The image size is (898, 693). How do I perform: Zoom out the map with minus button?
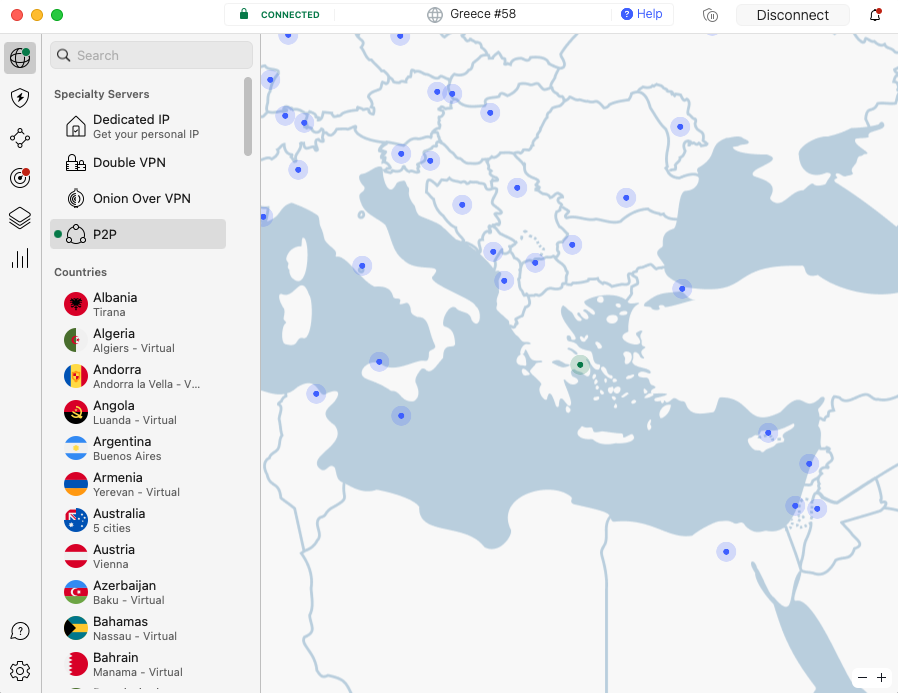coord(862,678)
